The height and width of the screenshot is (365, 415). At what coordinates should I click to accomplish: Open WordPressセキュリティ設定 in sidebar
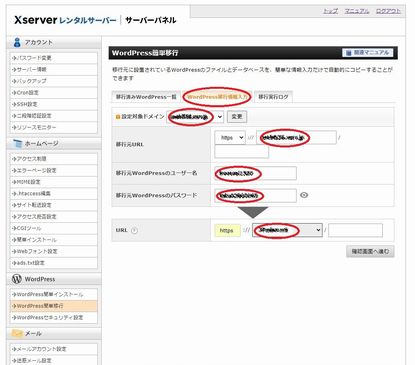pyautogui.click(x=54, y=317)
